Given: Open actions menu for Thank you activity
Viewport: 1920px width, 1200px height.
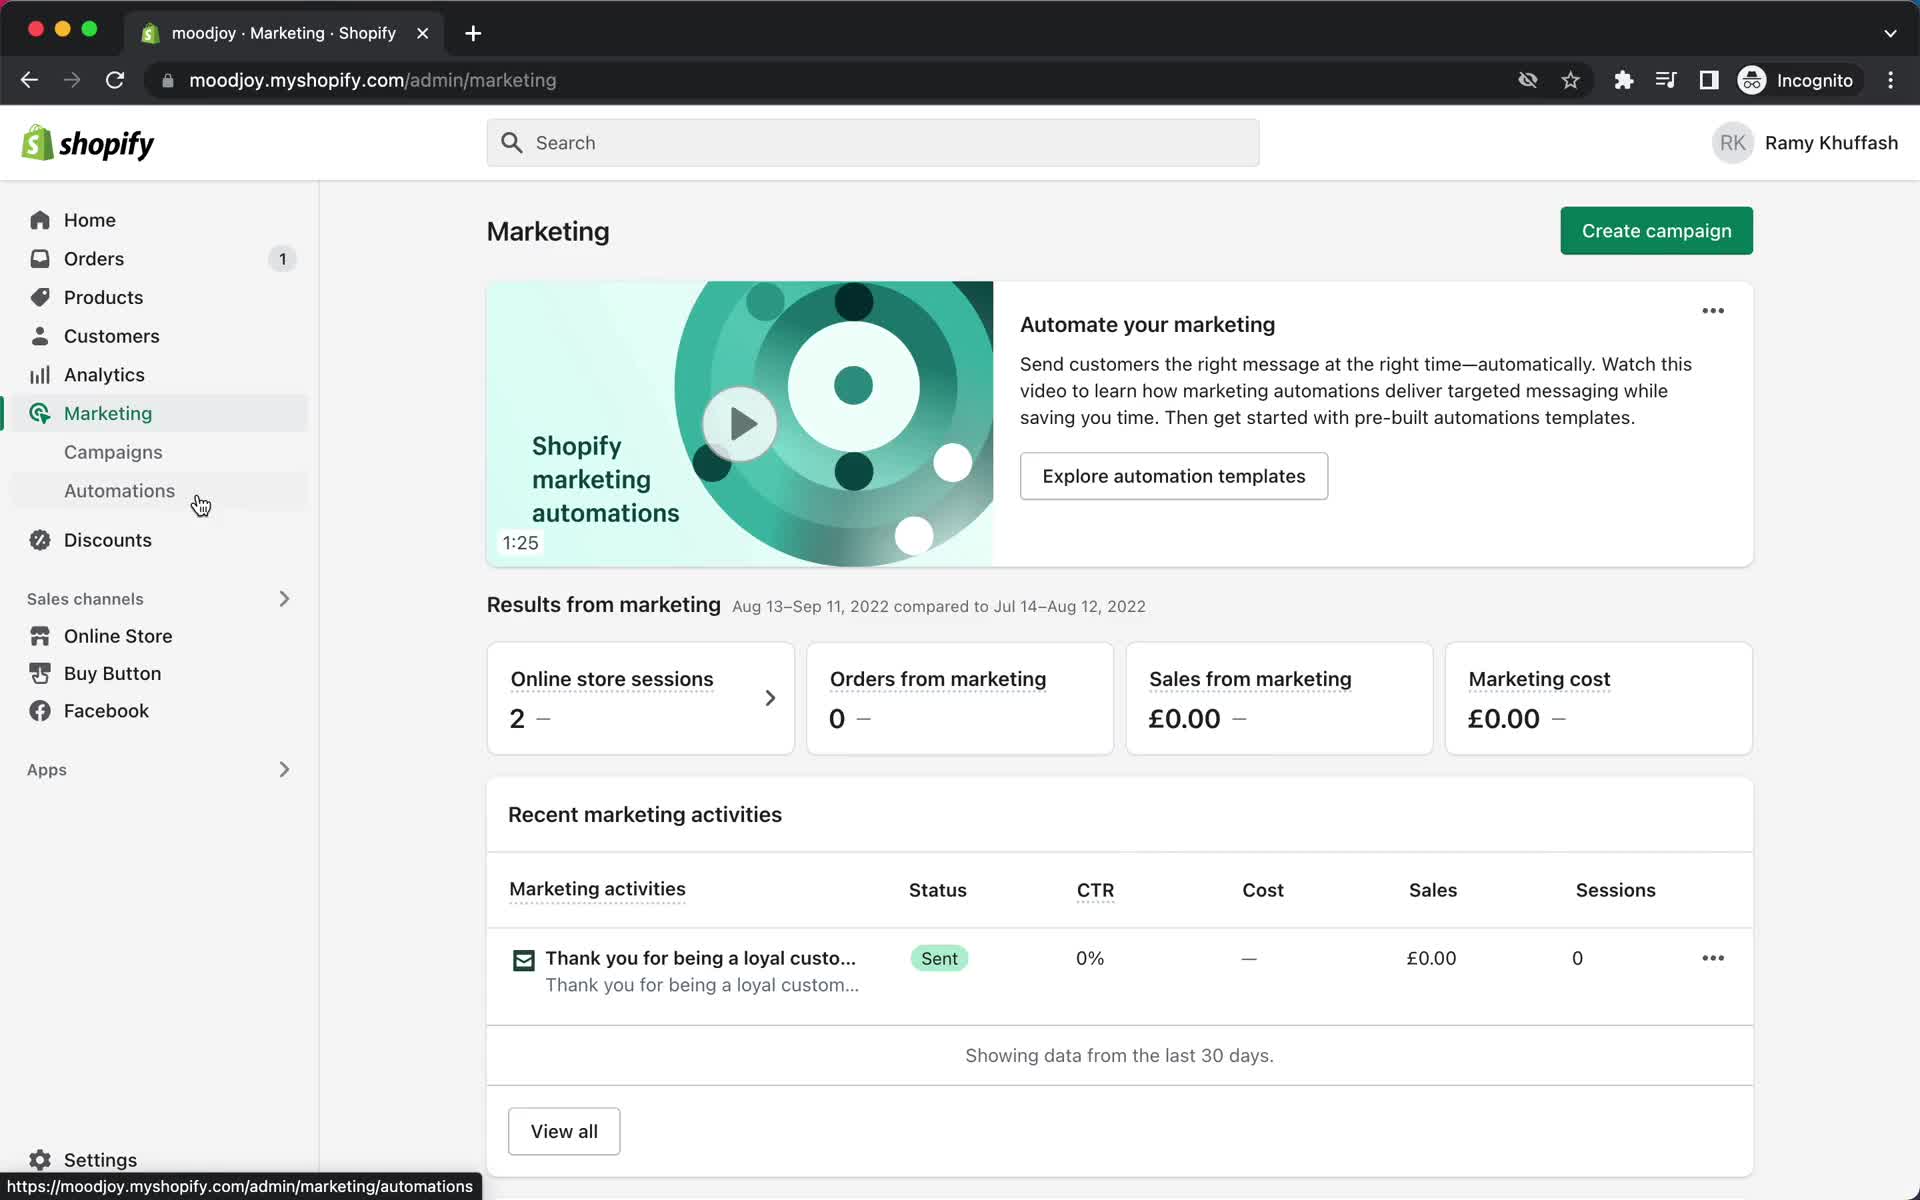Looking at the screenshot, I should 1713,958.
